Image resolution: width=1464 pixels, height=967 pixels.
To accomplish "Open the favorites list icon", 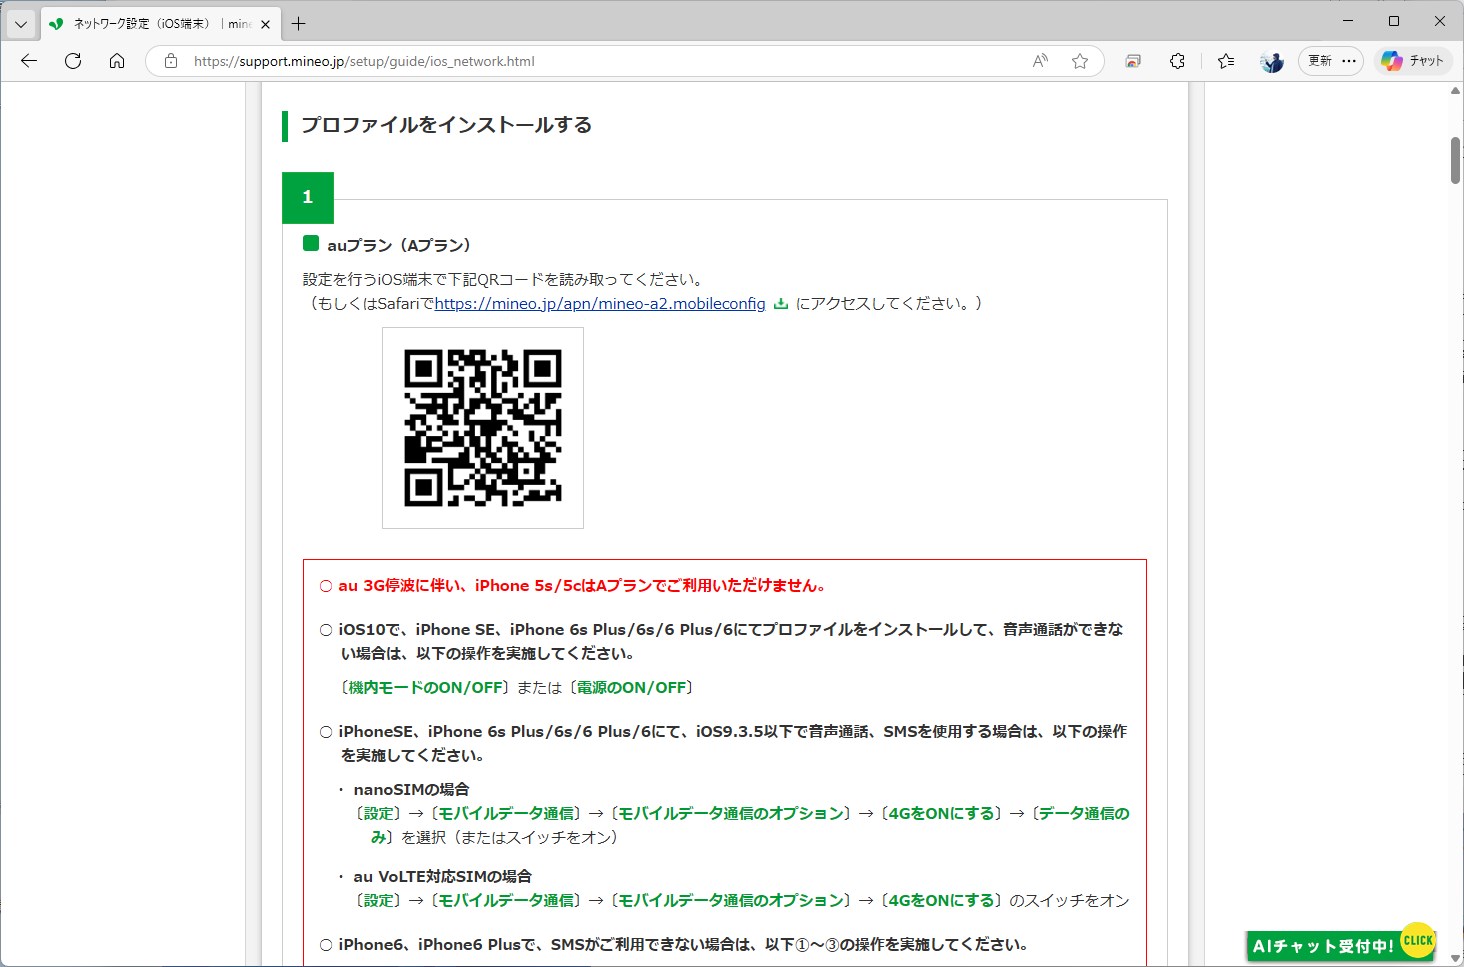I will point(1225,60).
